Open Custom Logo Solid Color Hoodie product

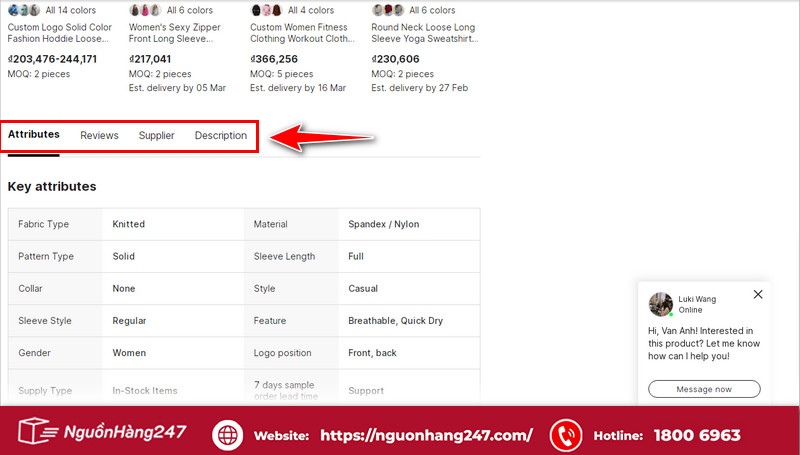pyautogui.click(x=58, y=33)
